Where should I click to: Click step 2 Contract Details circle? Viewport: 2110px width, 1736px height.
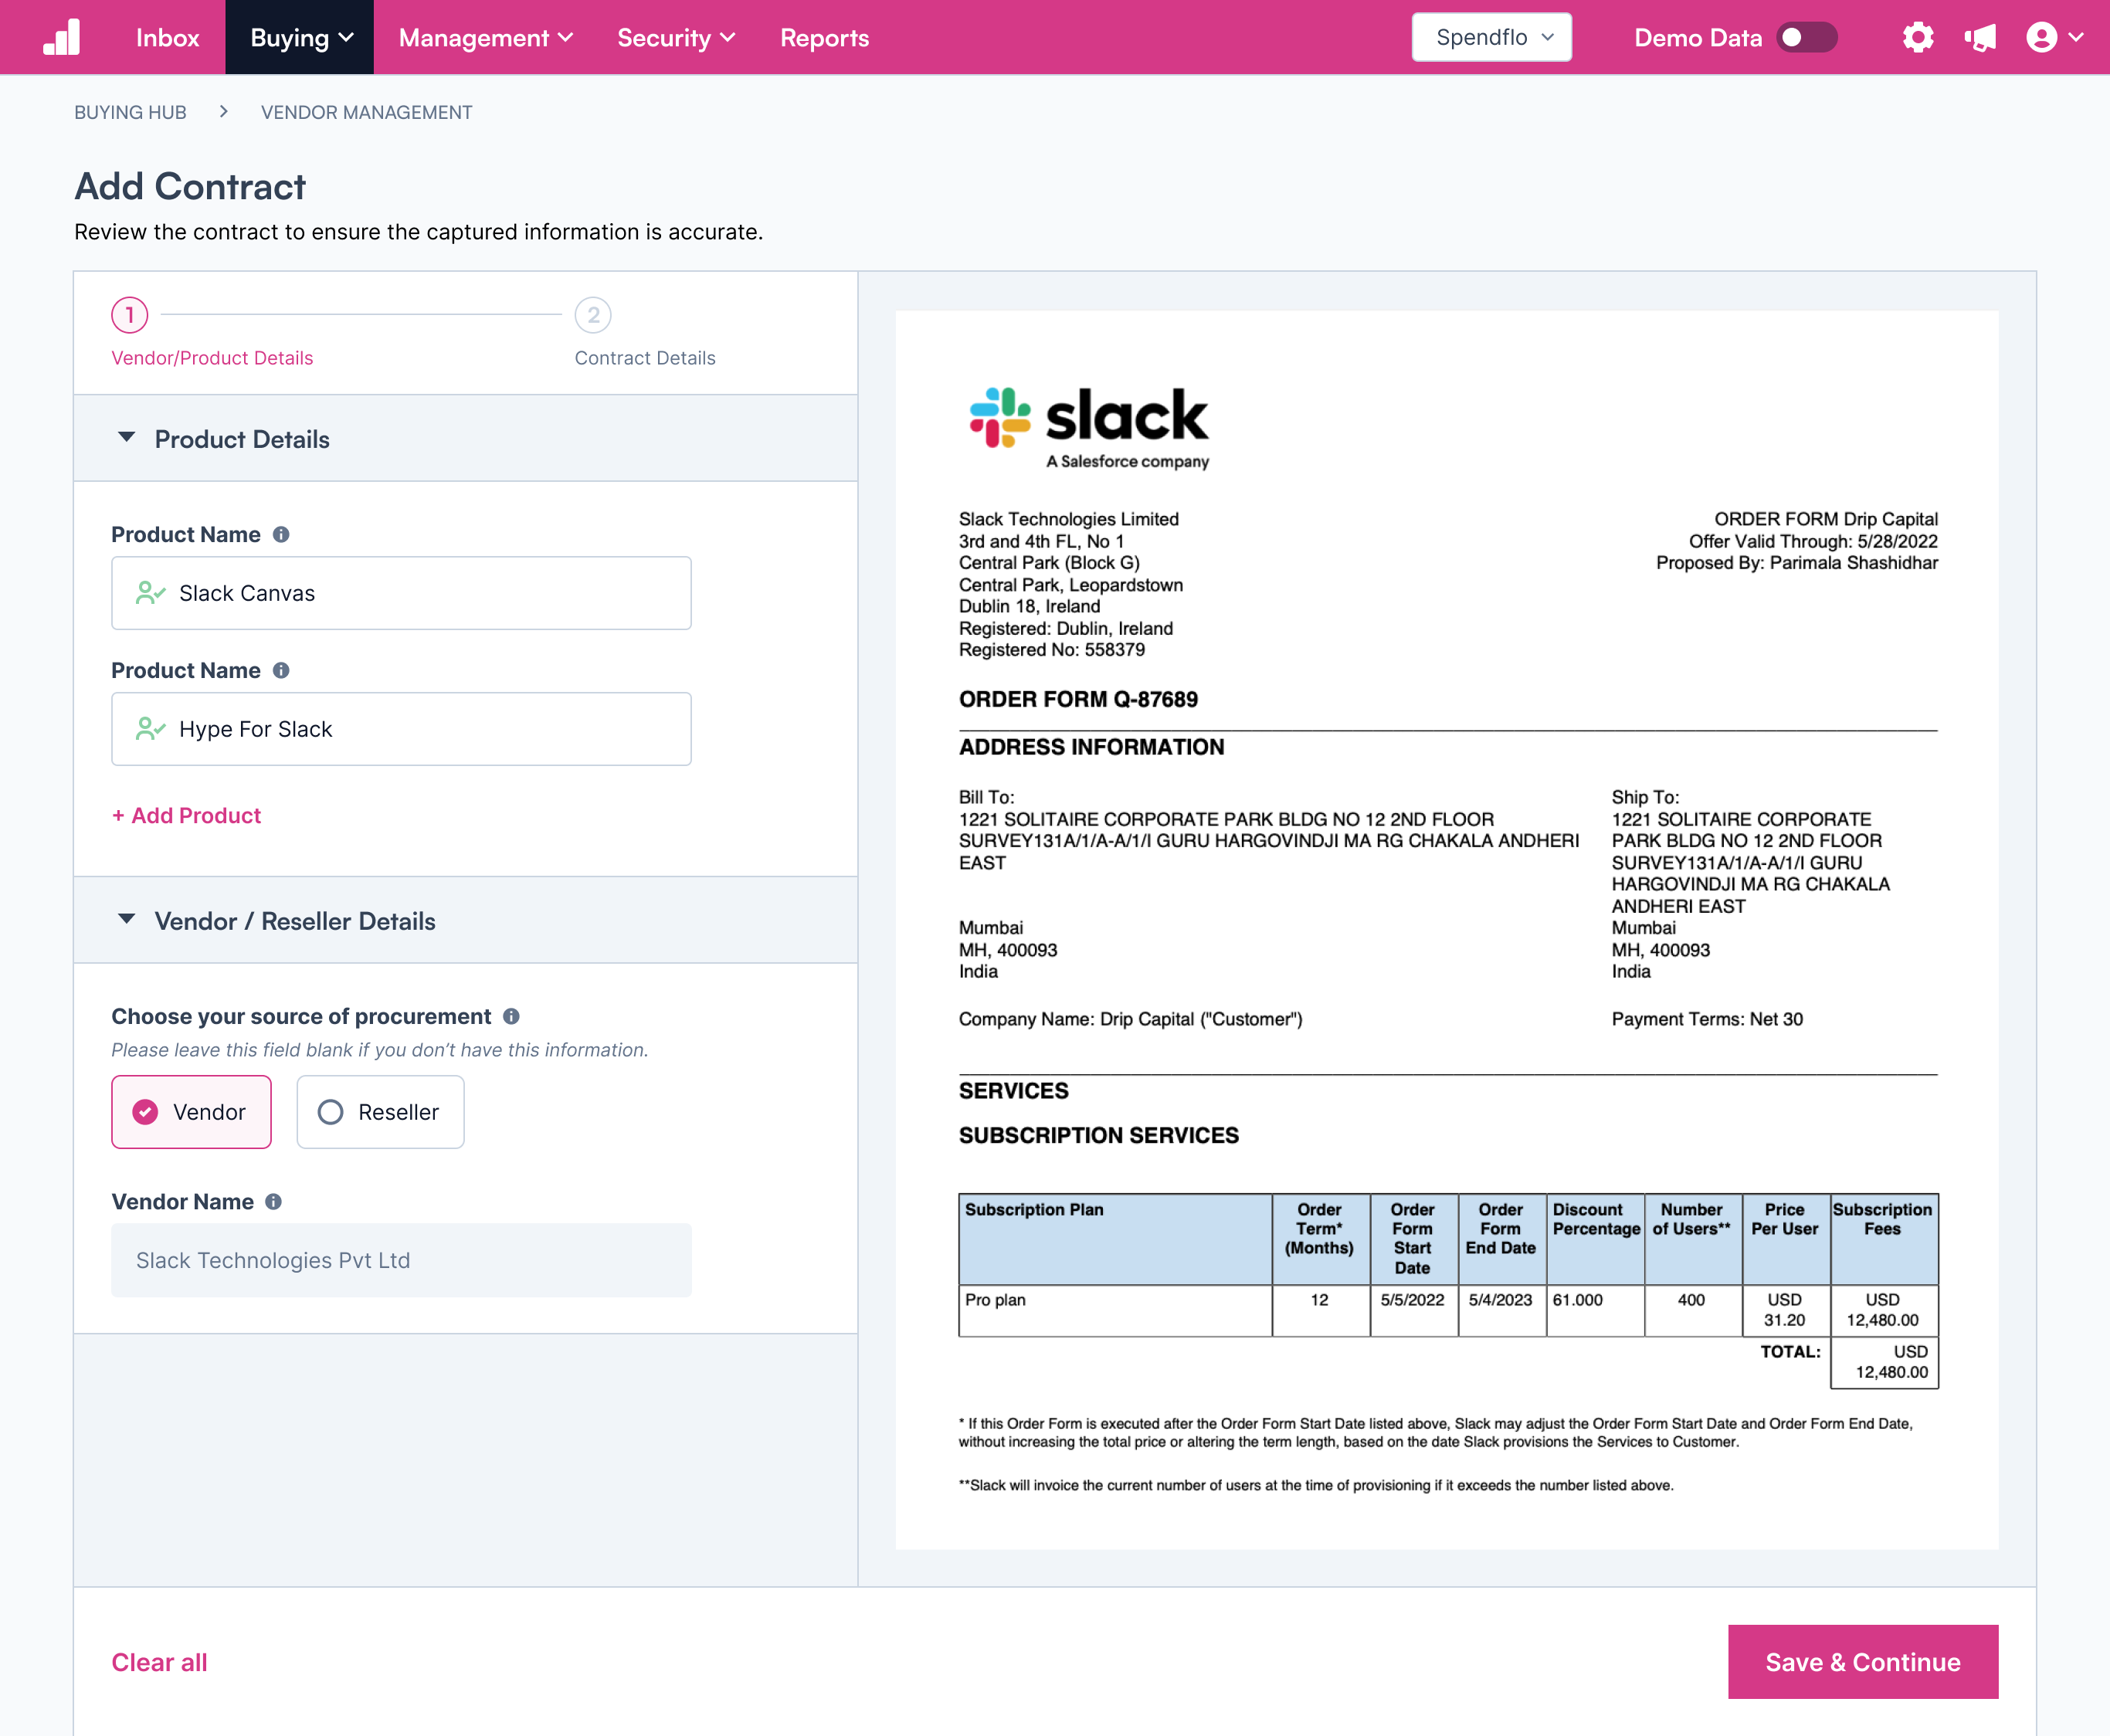593,316
